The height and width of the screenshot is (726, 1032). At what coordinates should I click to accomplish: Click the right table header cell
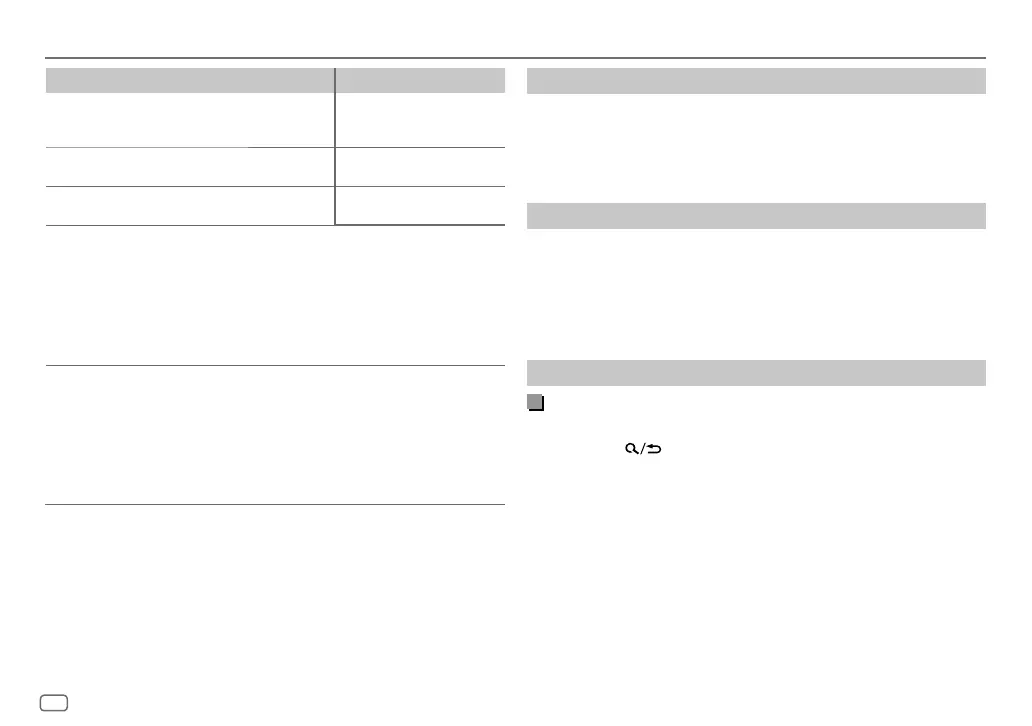(x=421, y=80)
